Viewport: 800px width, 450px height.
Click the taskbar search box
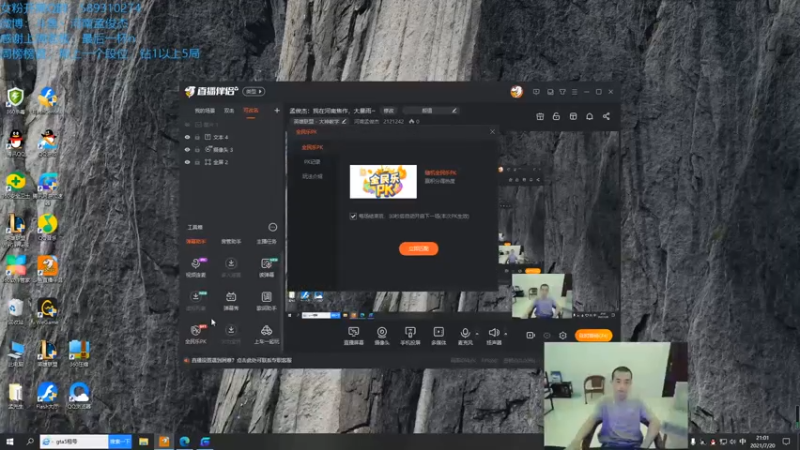click(74, 441)
